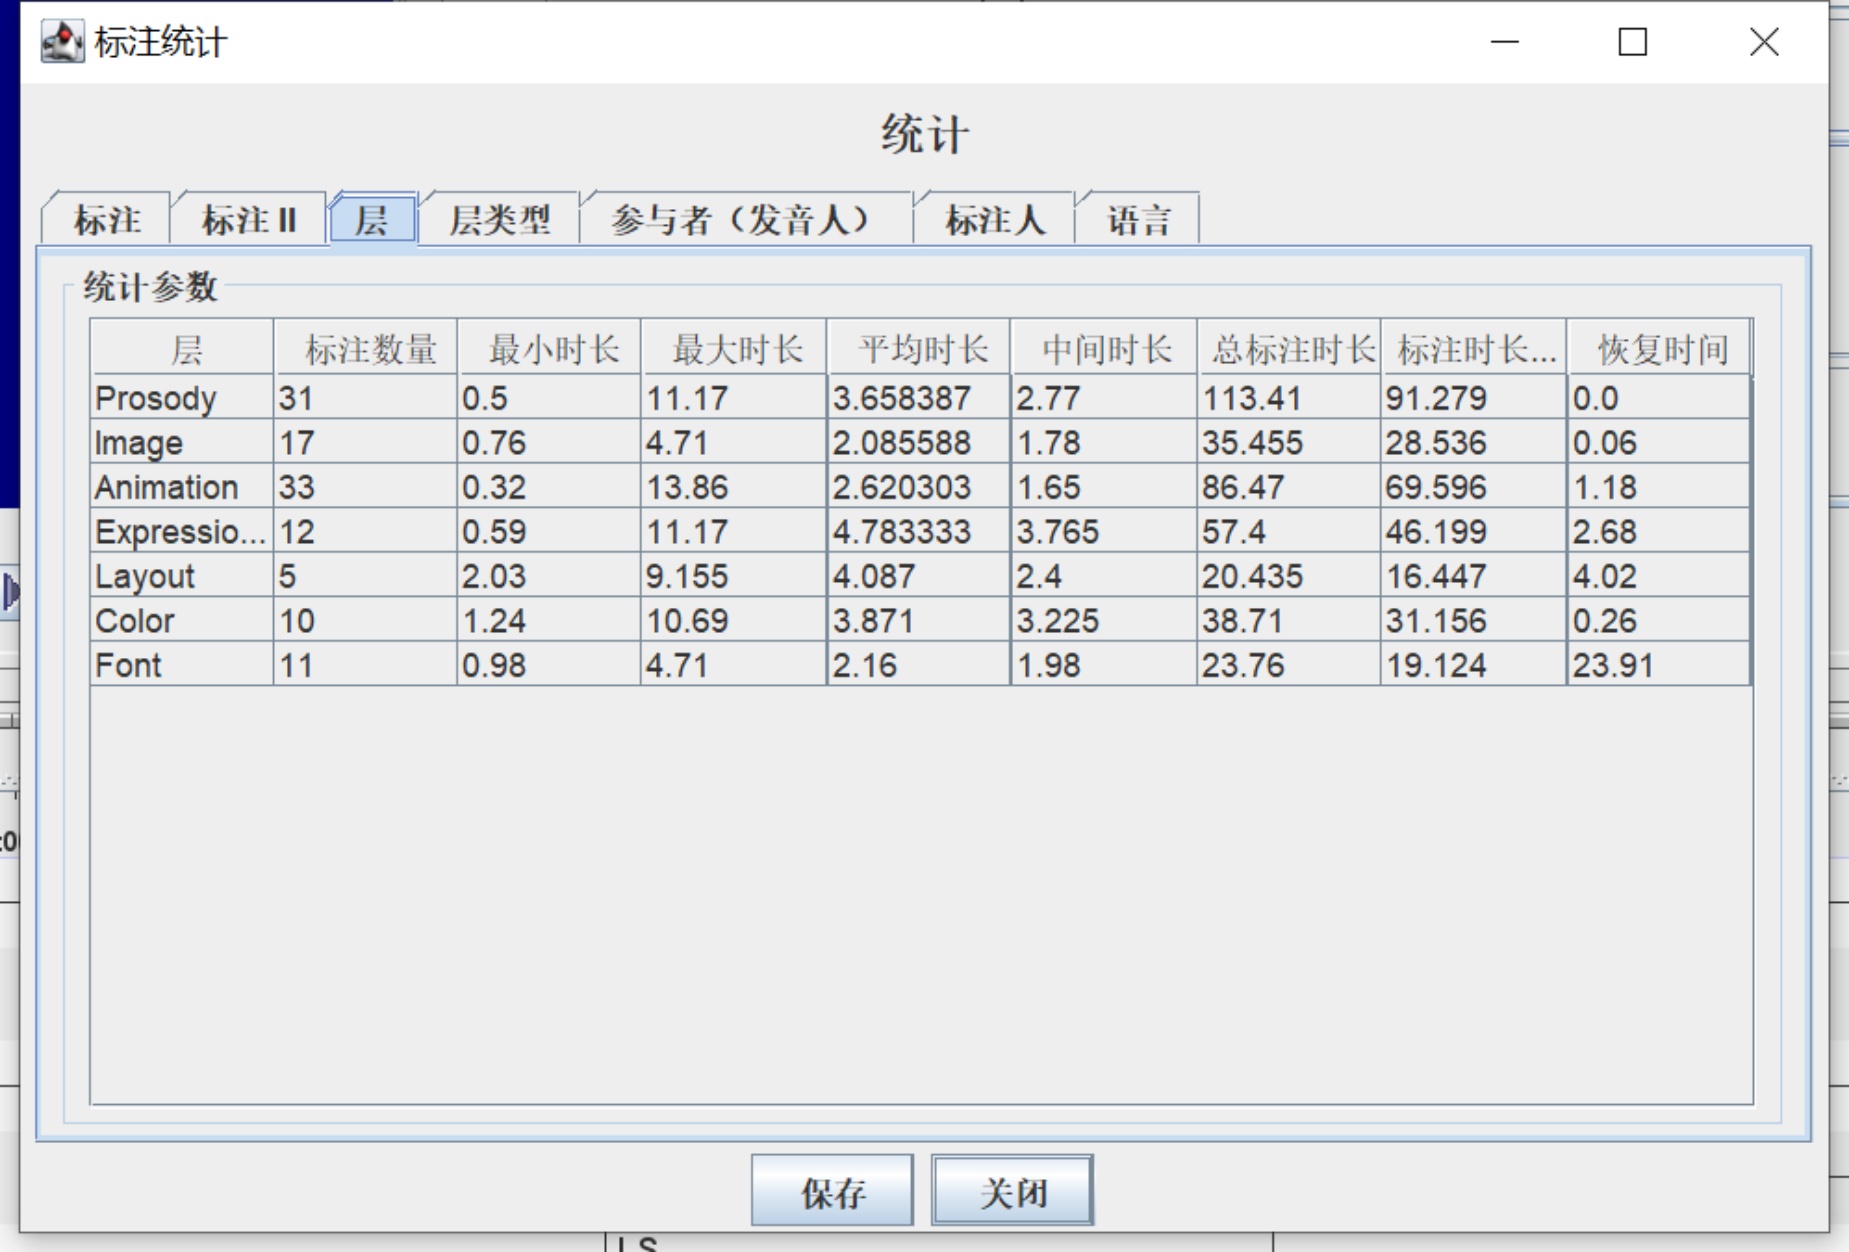Viewport: 1849px width, 1252px height.
Task: Select the 层 tab
Action: 372,220
